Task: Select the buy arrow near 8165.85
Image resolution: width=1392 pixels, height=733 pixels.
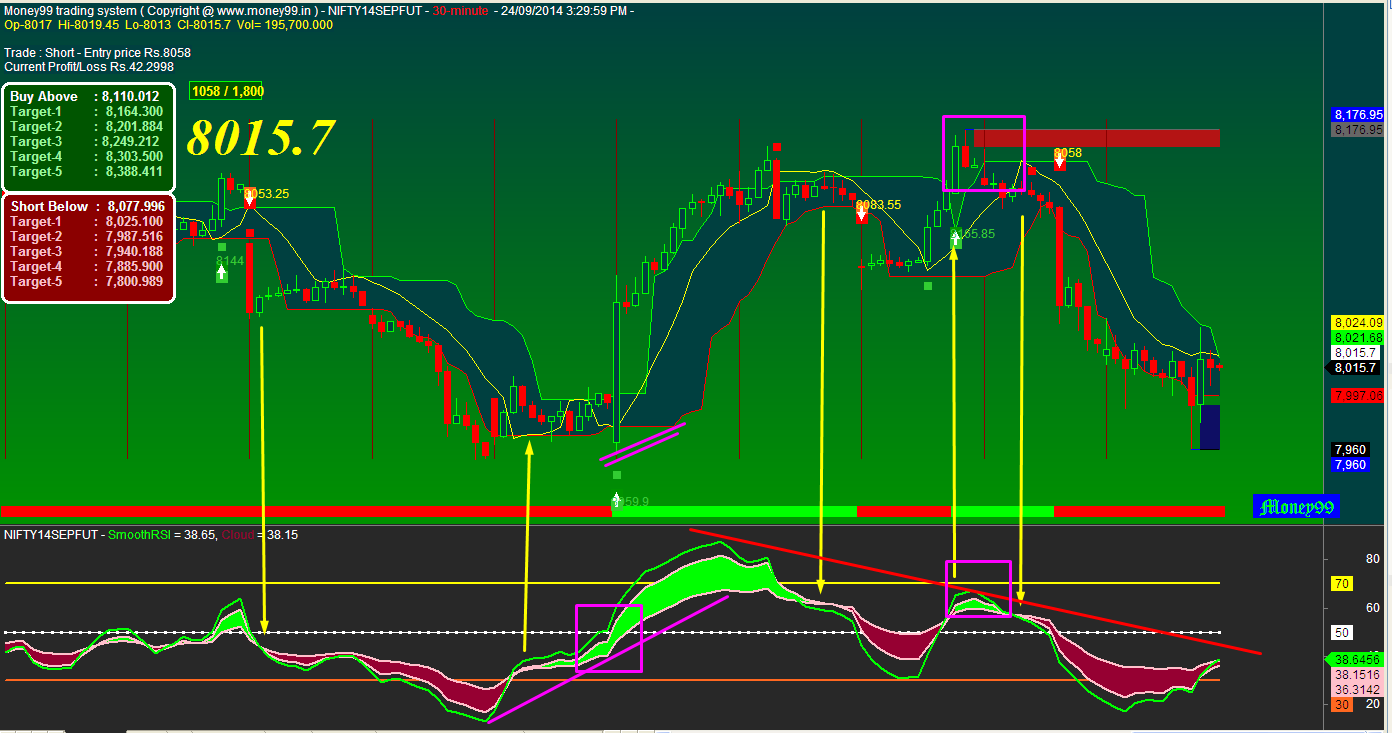Action: (x=955, y=241)
